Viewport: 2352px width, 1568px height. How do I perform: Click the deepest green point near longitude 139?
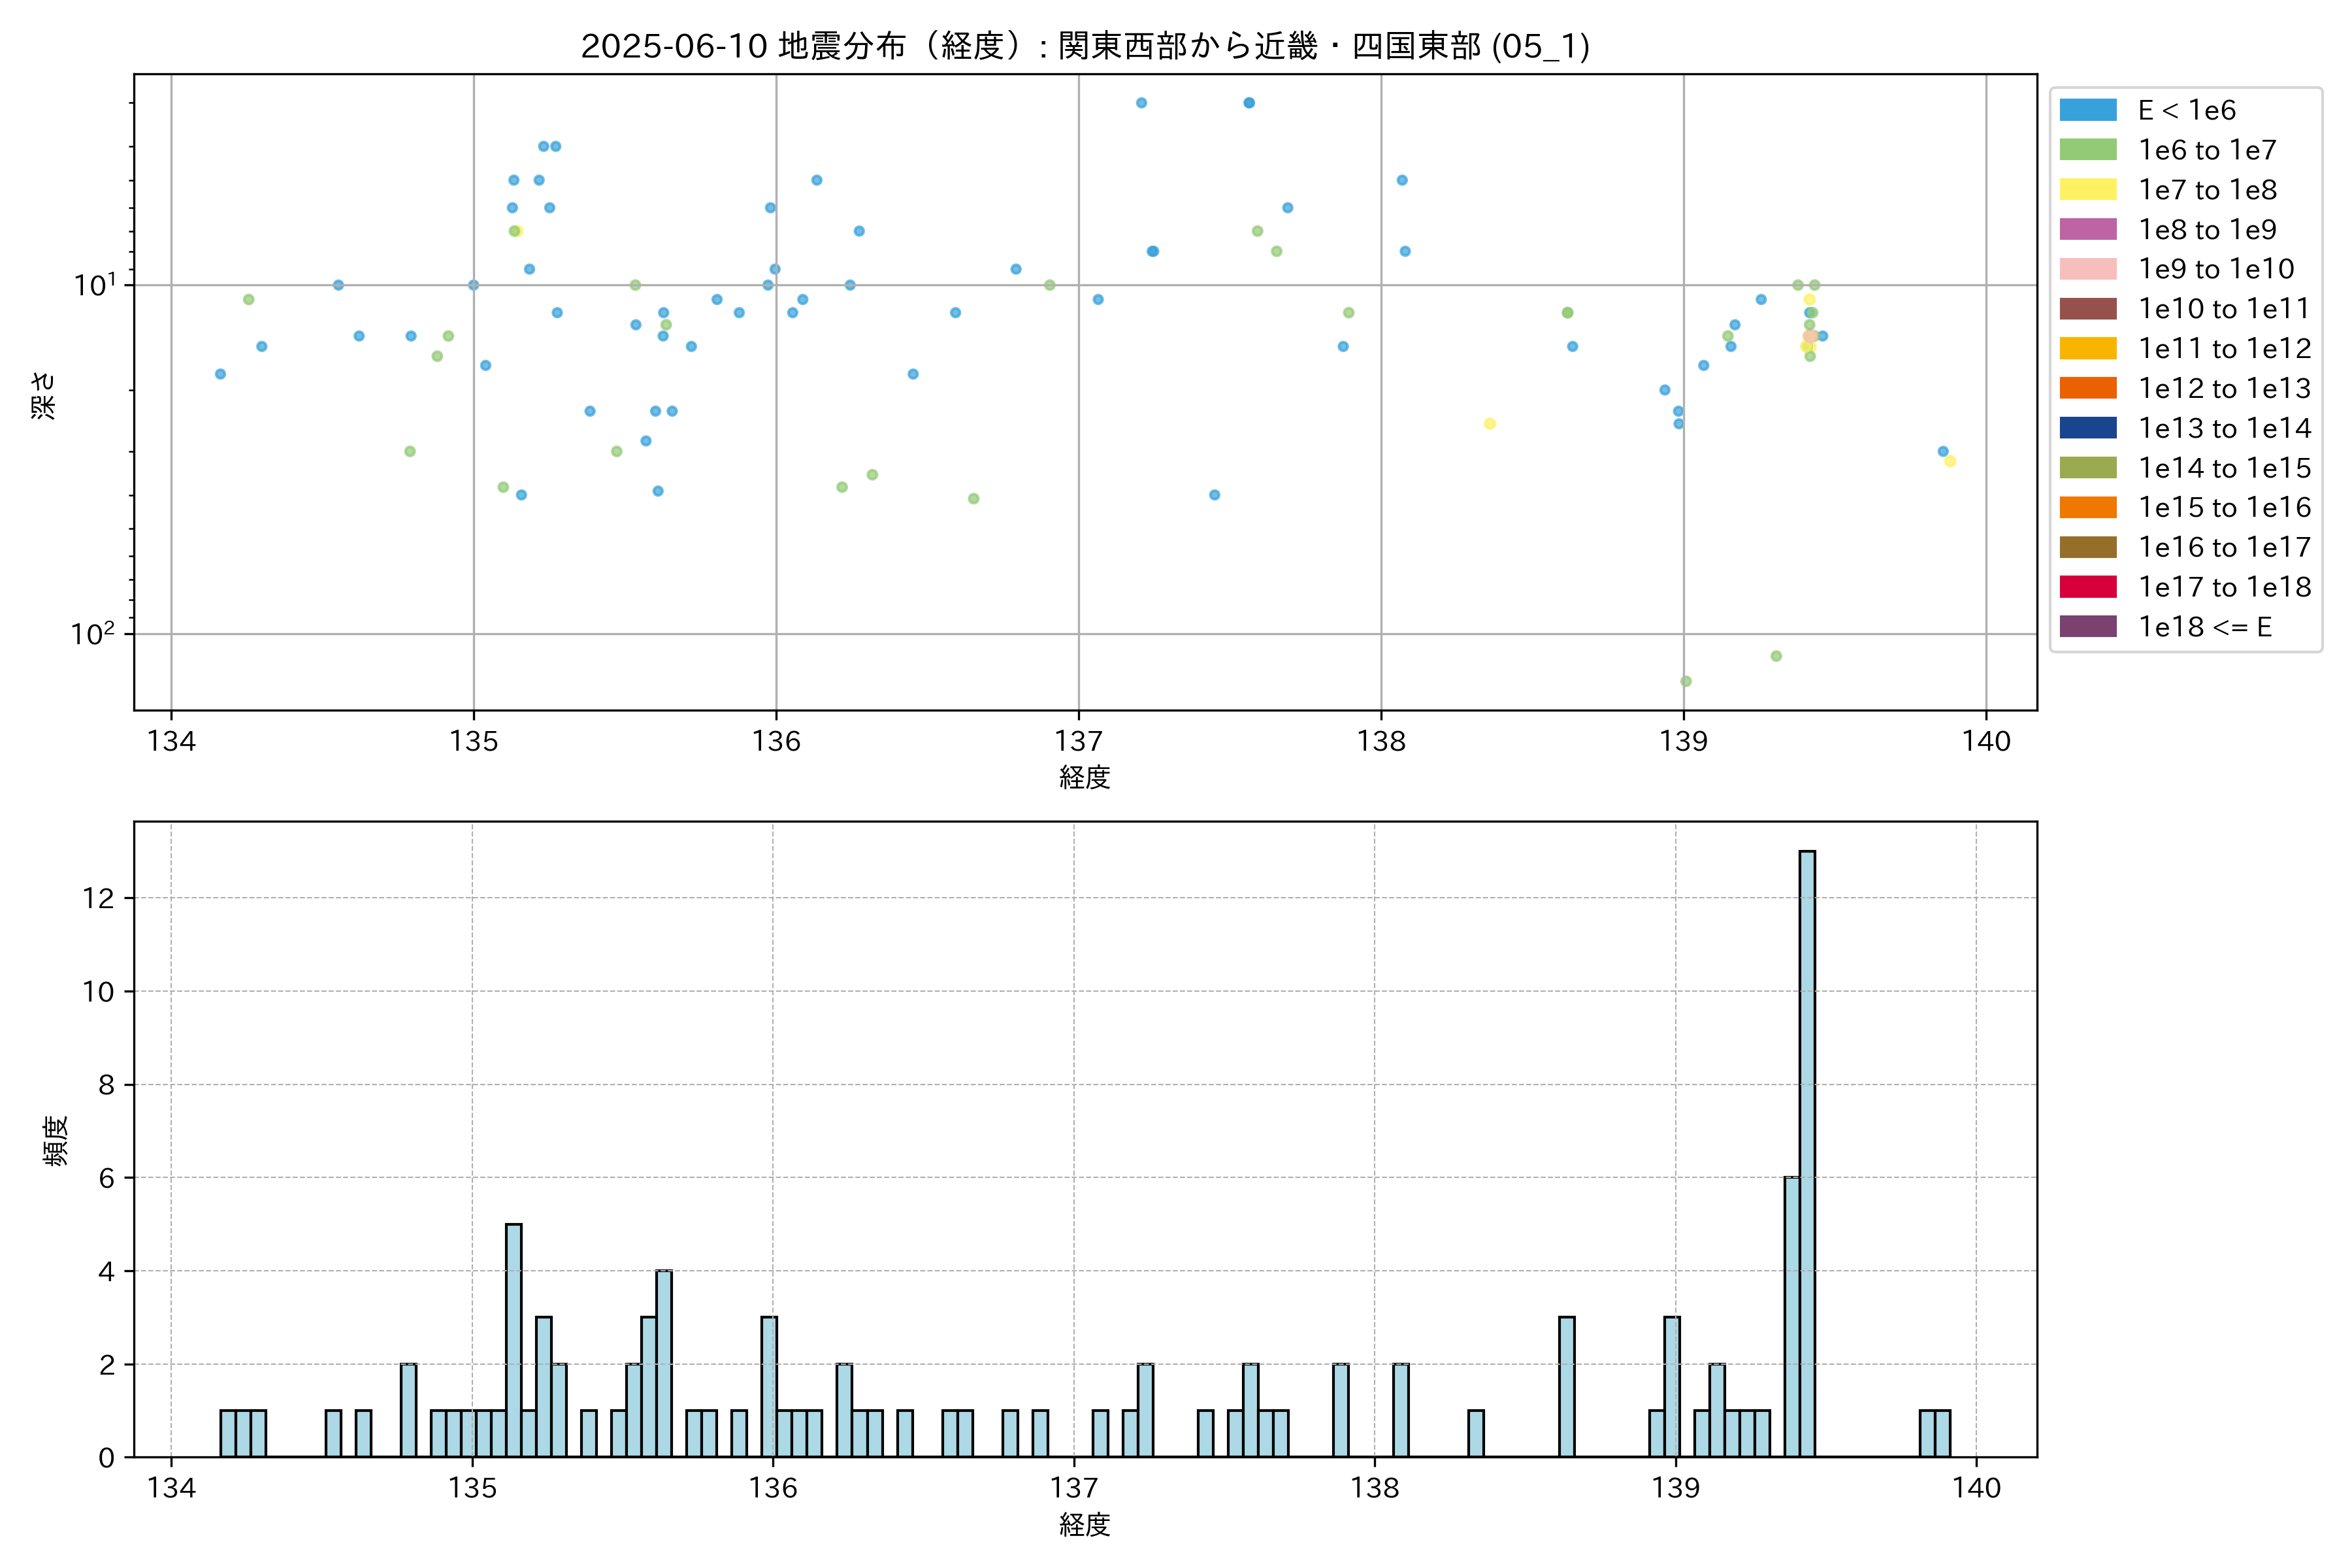(x=1686, y=681)
